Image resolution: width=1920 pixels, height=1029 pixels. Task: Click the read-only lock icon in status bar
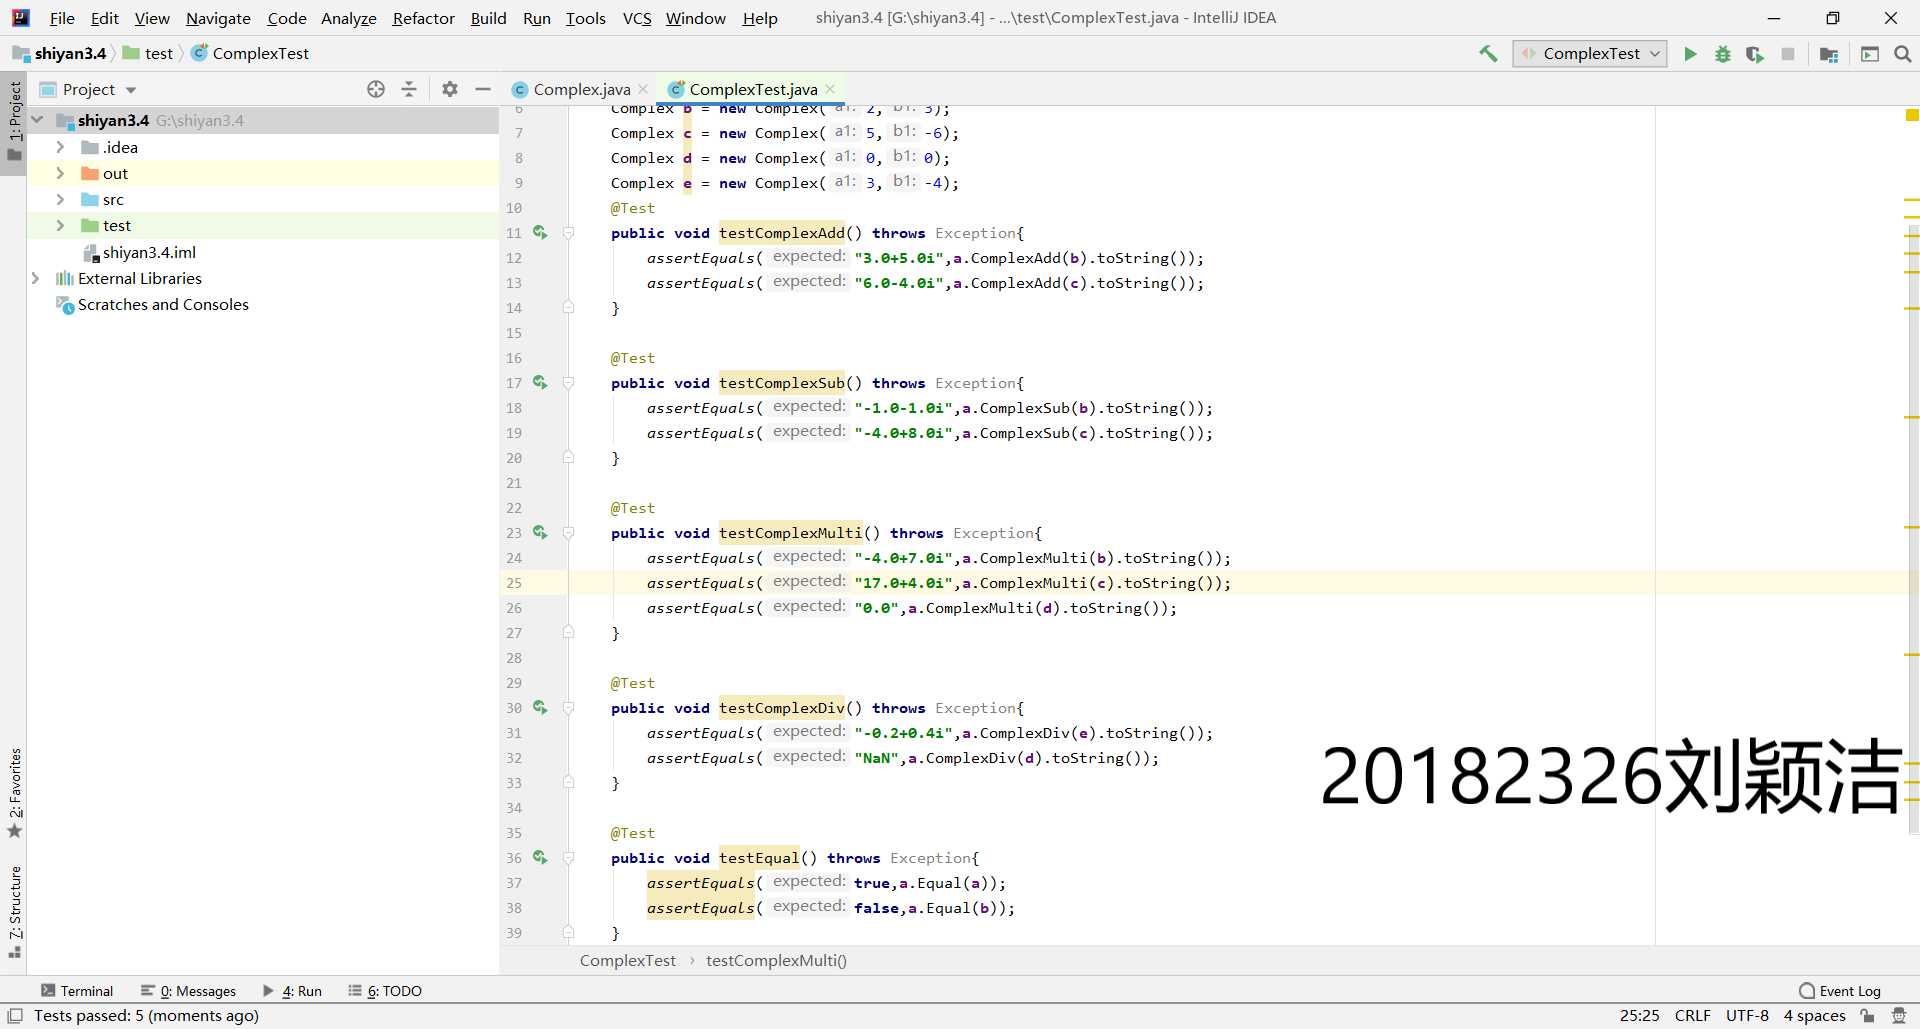click(x=1867, y=1016)
